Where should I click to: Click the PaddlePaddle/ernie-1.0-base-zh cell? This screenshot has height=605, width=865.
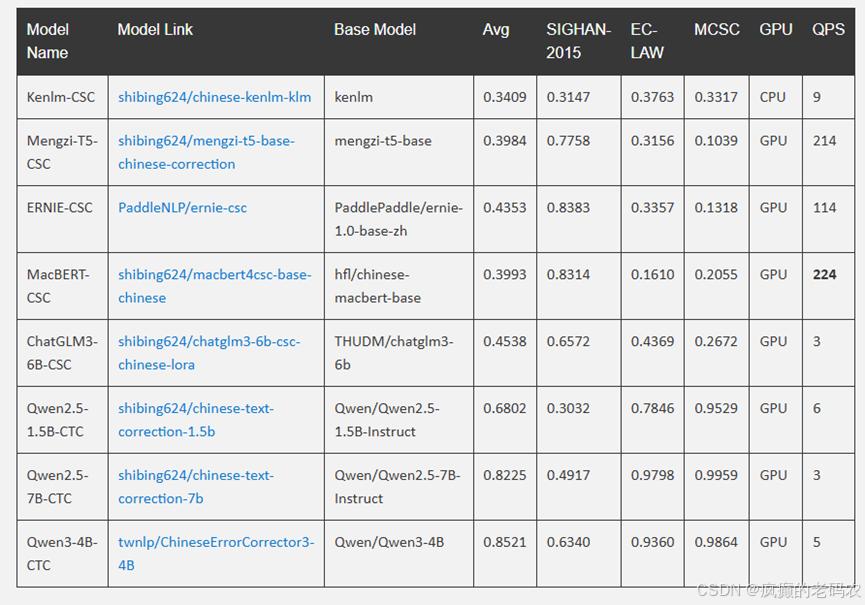(398, 219)
